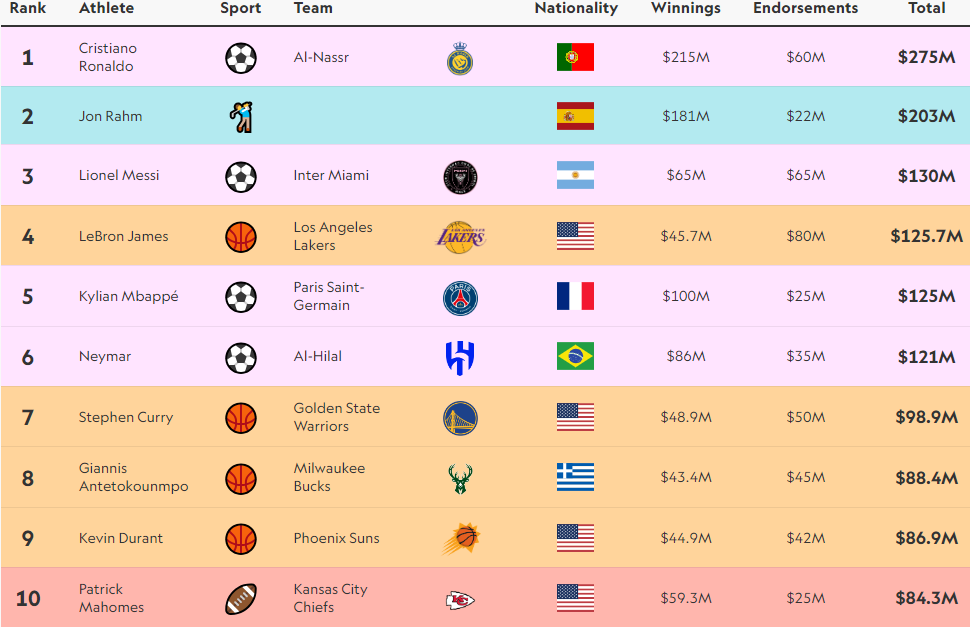Click the Kansas City Chiefs arrowhead logo

[x=460, y=599]
